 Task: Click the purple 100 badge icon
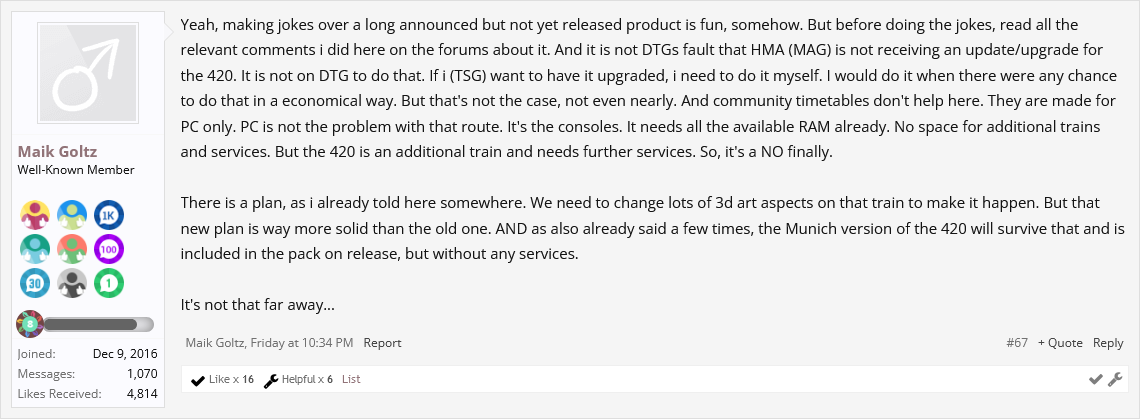point(108,249)
